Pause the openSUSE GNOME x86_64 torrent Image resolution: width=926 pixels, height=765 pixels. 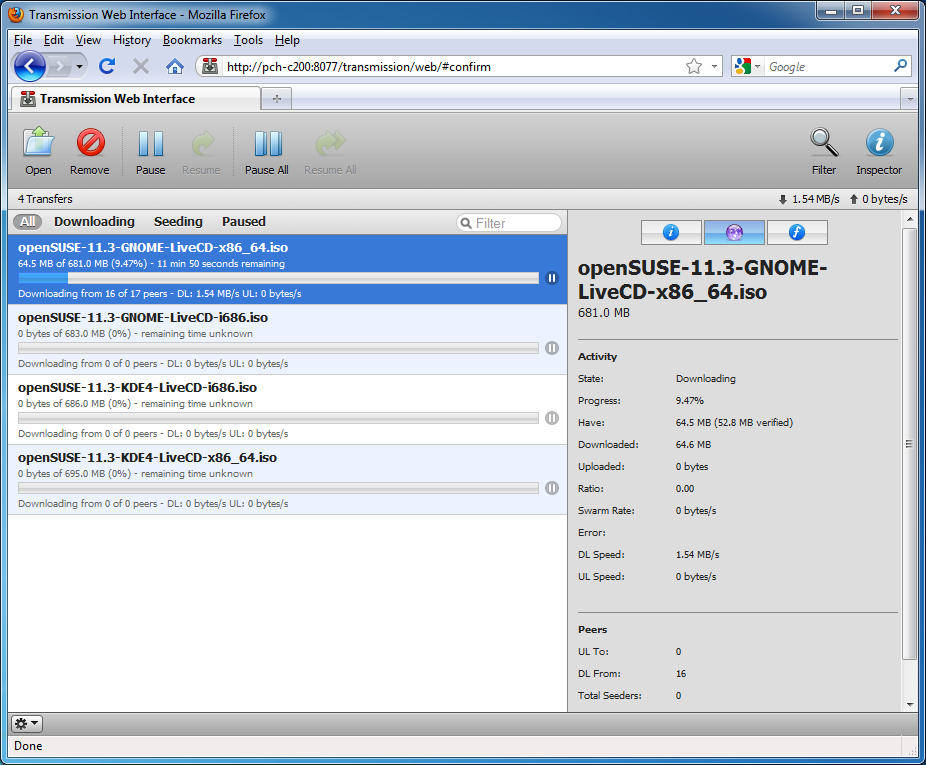pyautogui.click(x=552, y=278)
